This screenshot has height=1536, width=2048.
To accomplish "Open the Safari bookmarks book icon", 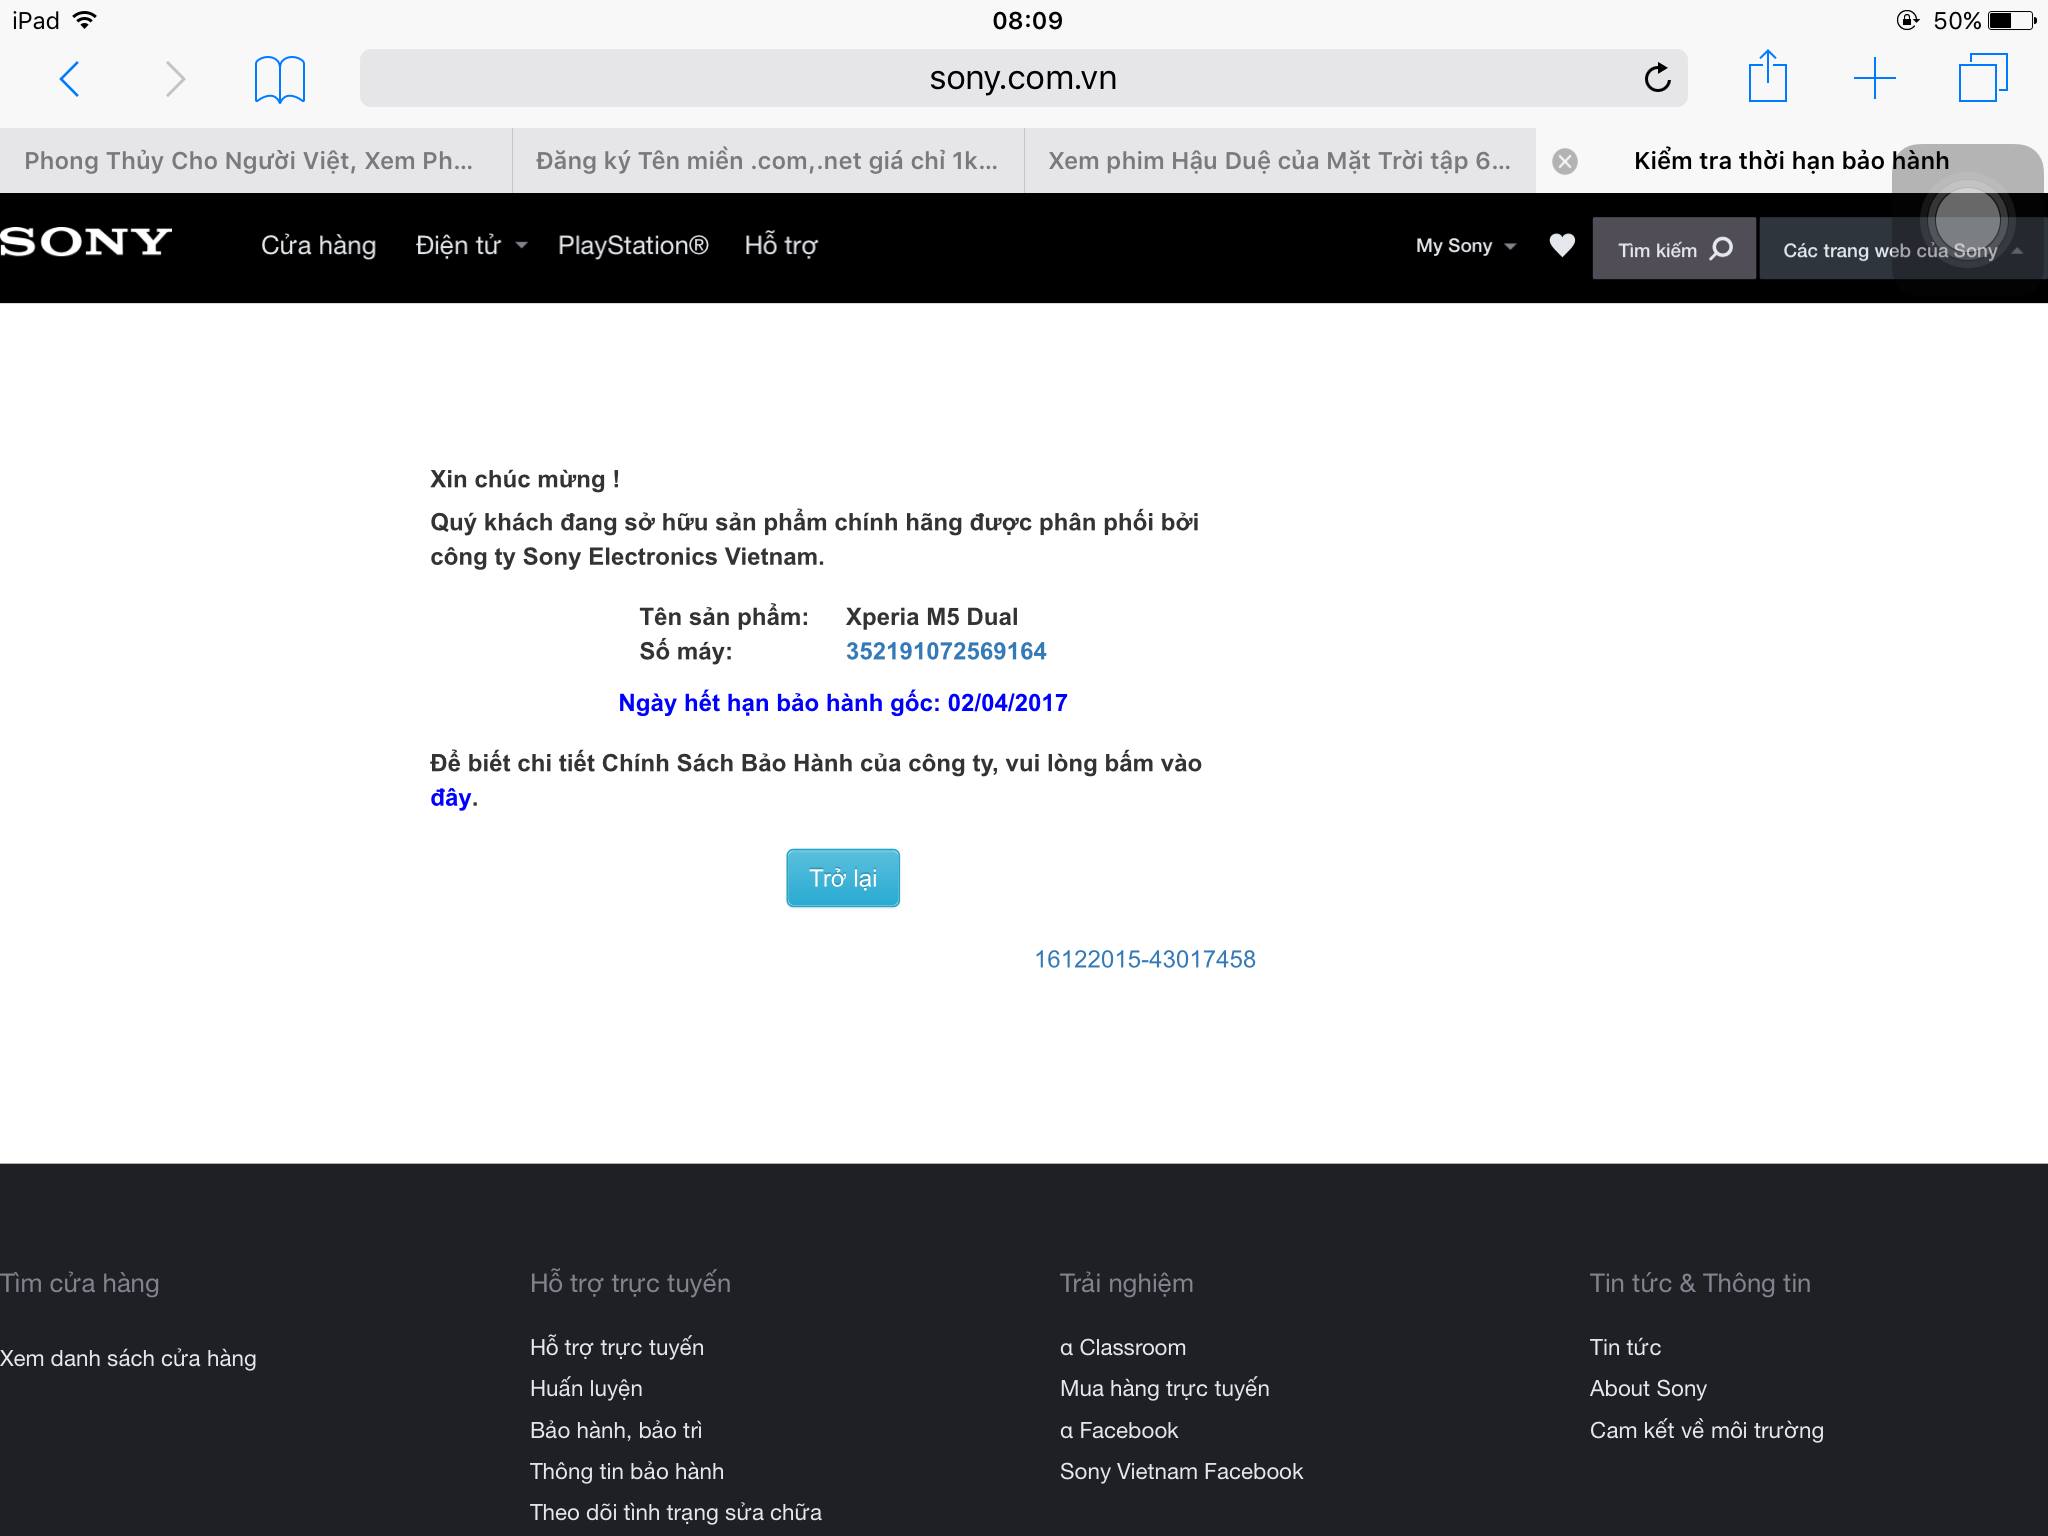I will click(x=280, y=79).
